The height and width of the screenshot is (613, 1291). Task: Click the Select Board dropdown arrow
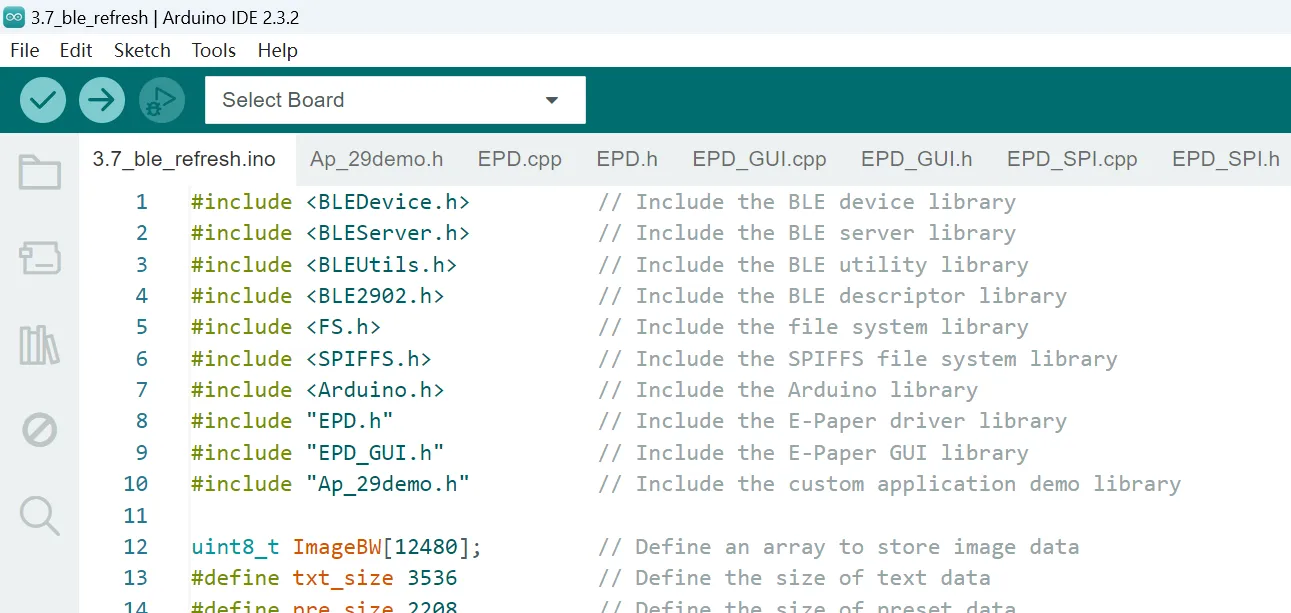552,100
